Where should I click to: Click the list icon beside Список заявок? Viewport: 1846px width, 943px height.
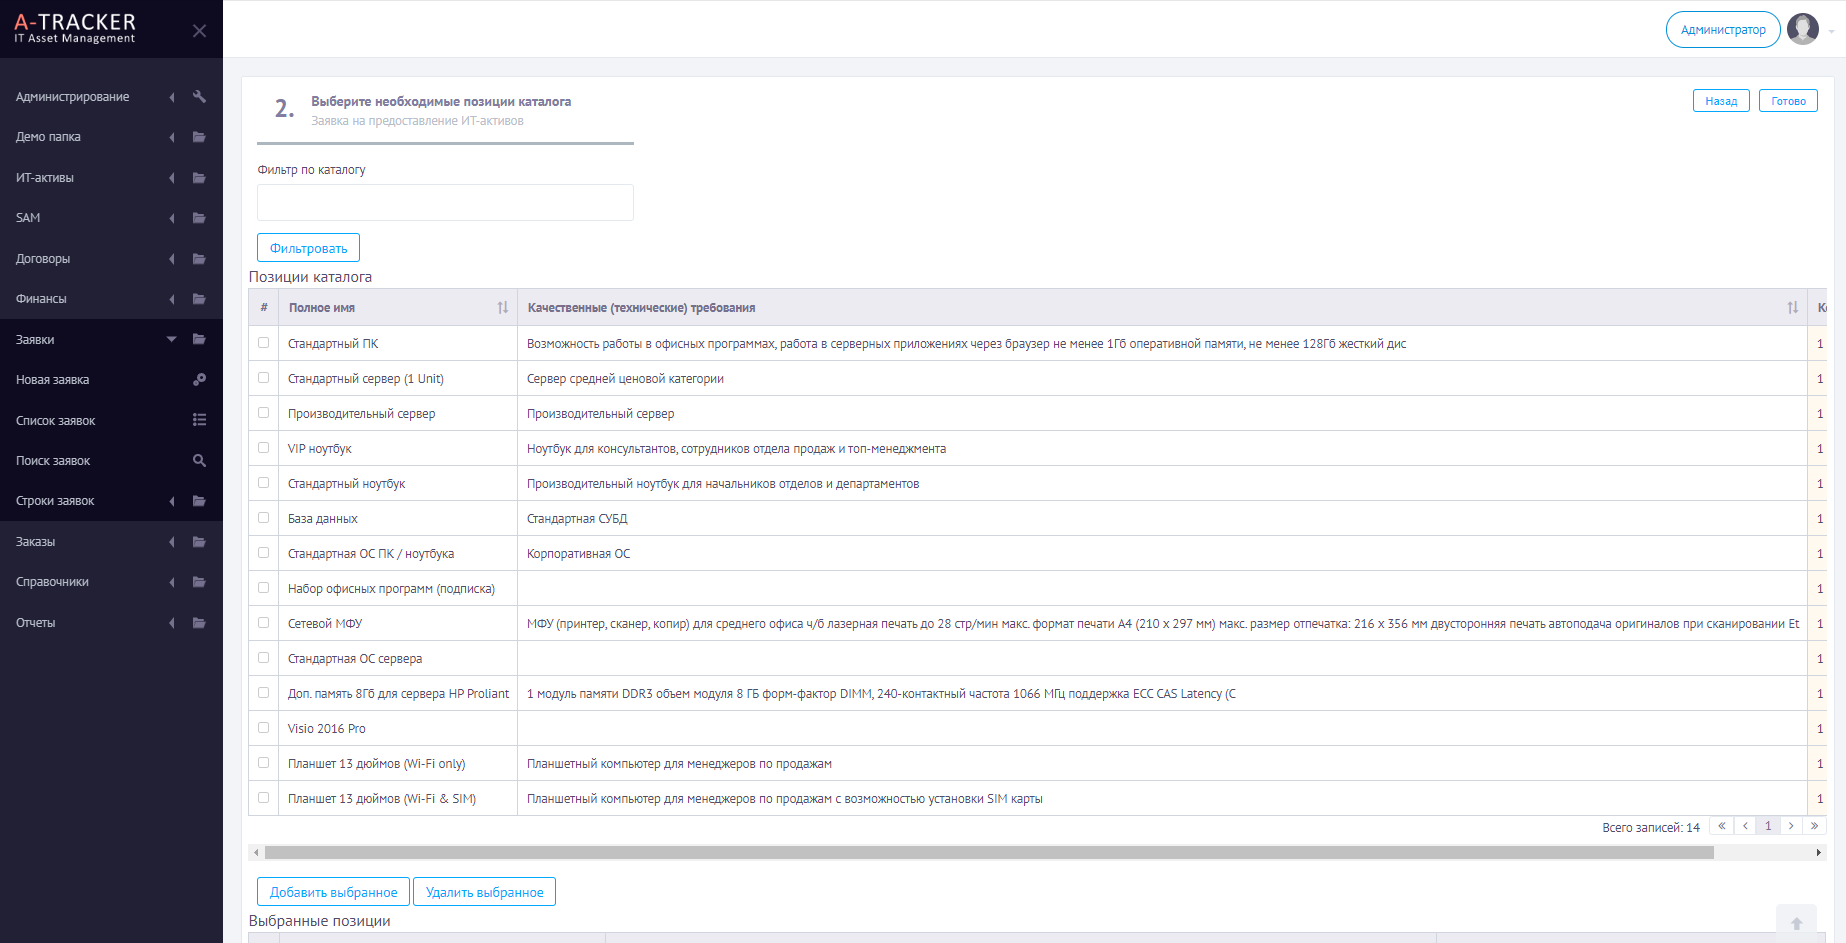(199, 420)
